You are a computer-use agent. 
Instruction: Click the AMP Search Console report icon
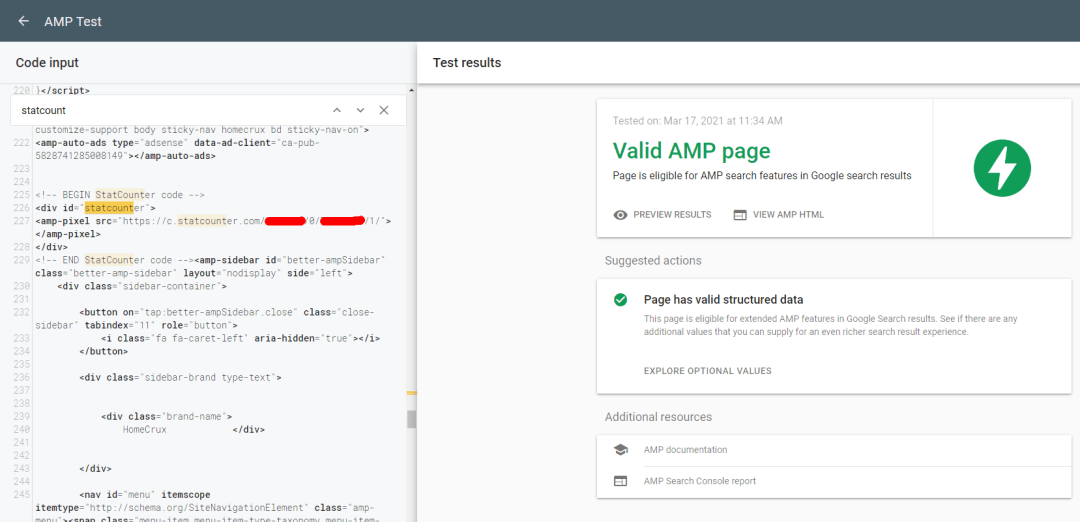pos(620,481)
